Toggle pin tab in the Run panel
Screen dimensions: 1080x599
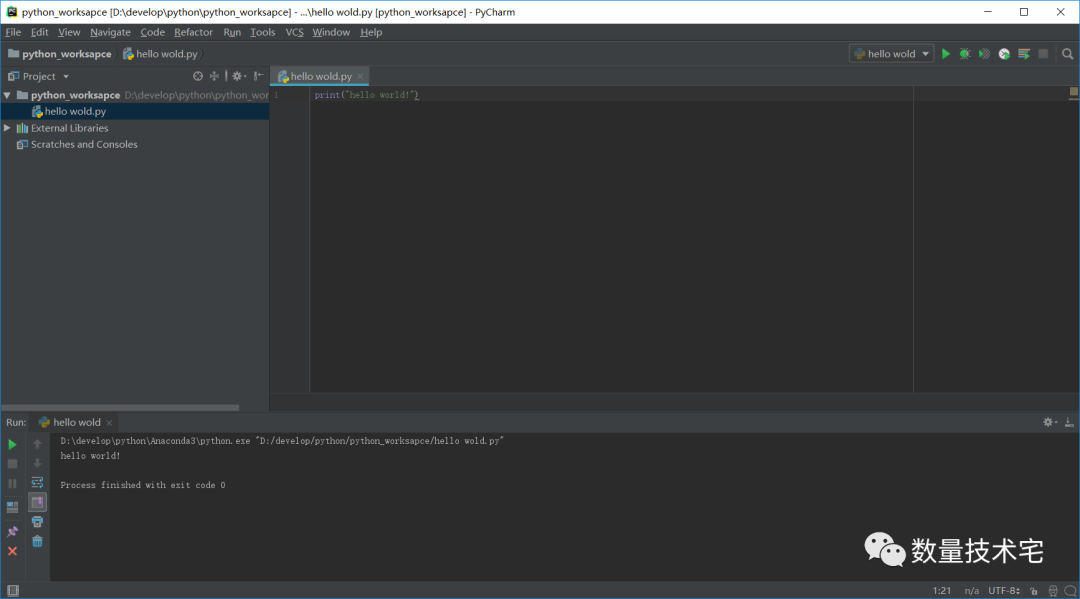12,531
